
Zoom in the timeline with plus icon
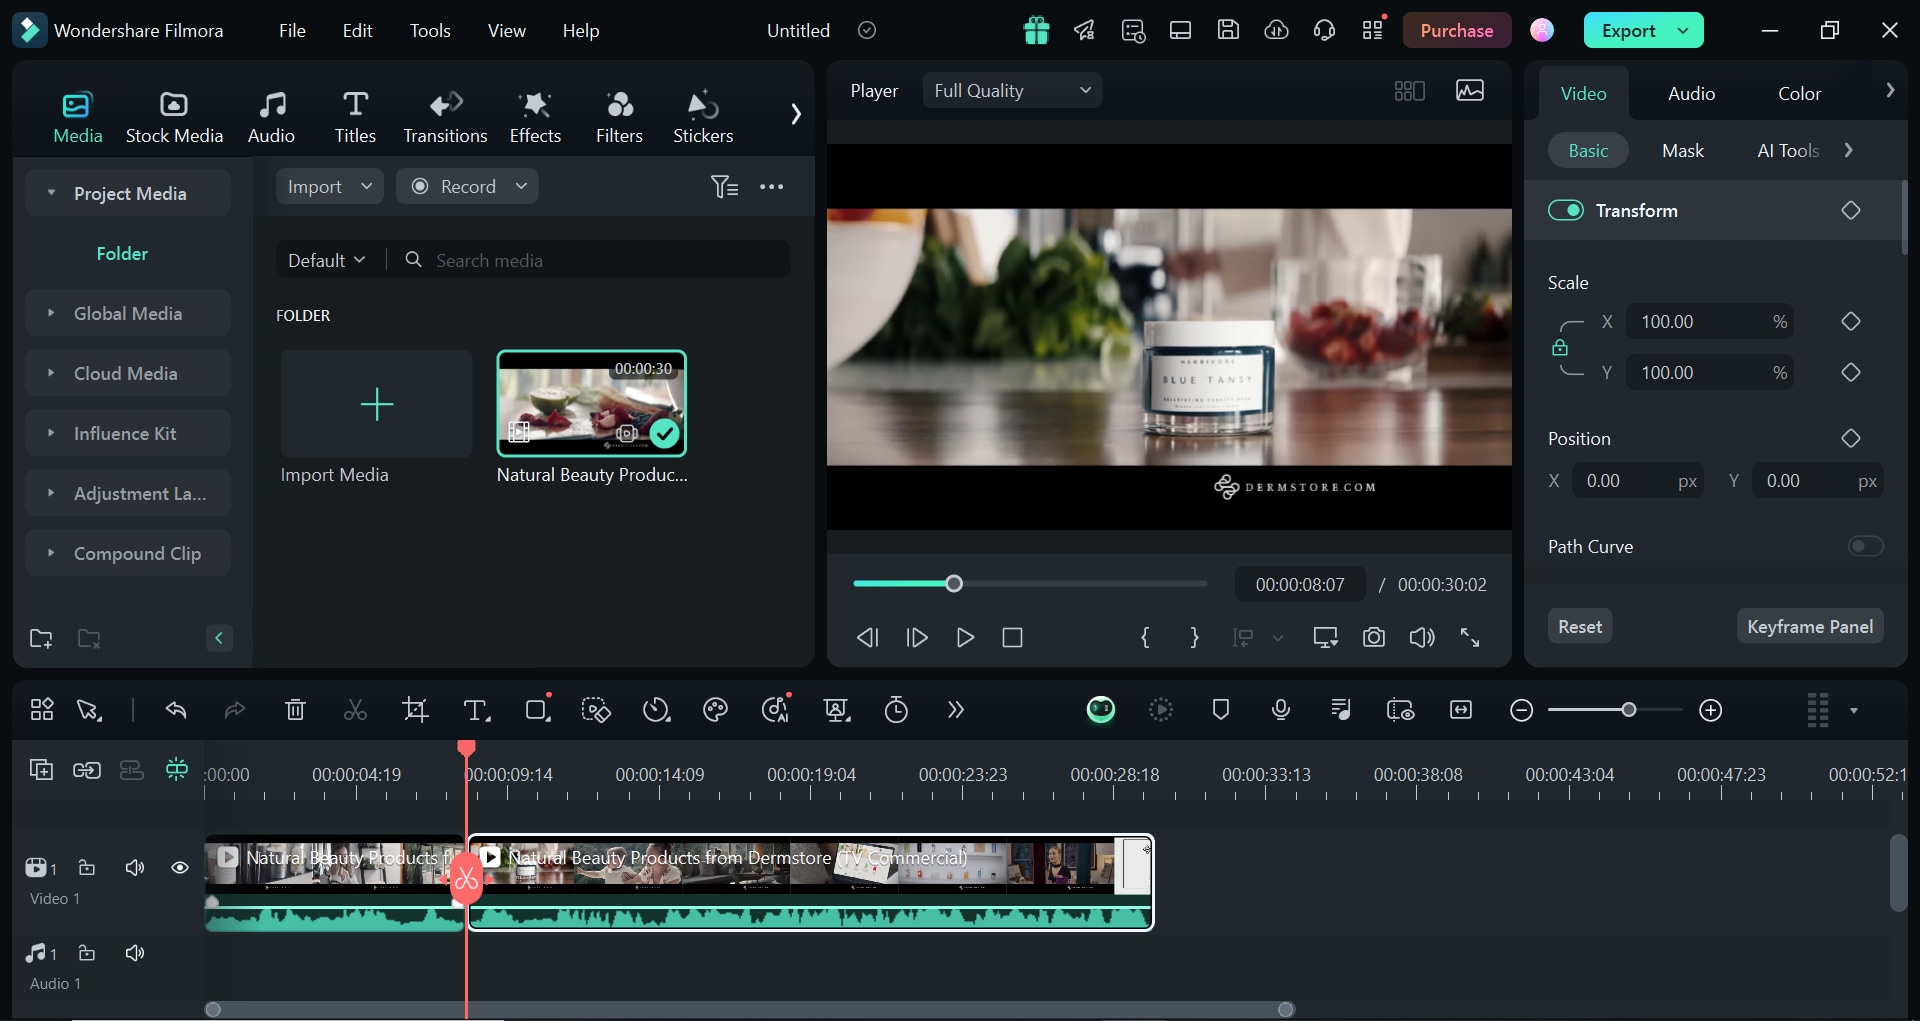tap(1711, 710)
